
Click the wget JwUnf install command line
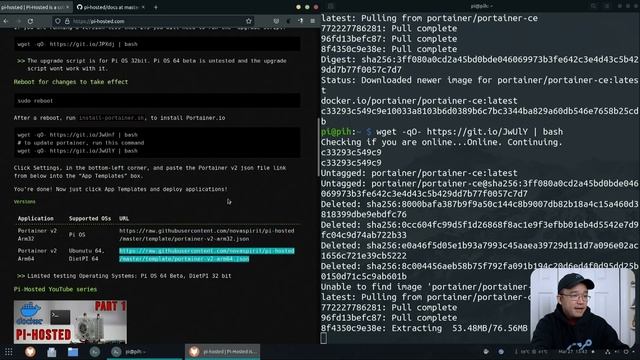point(77,134)
